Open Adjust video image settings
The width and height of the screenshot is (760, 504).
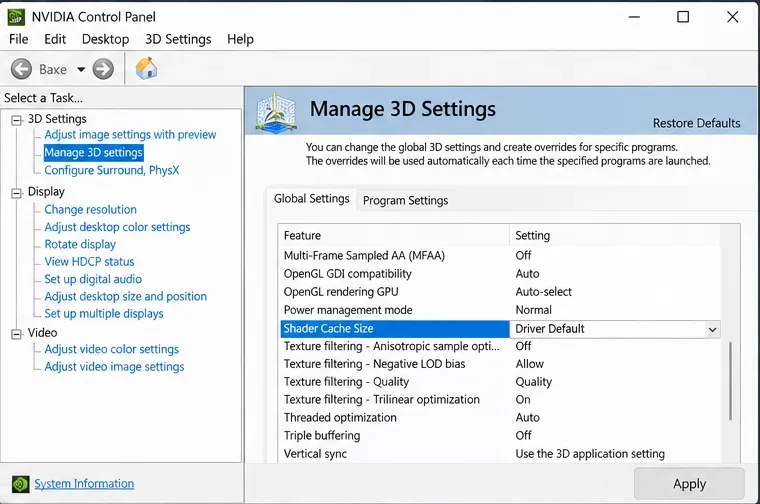[114, 366]
